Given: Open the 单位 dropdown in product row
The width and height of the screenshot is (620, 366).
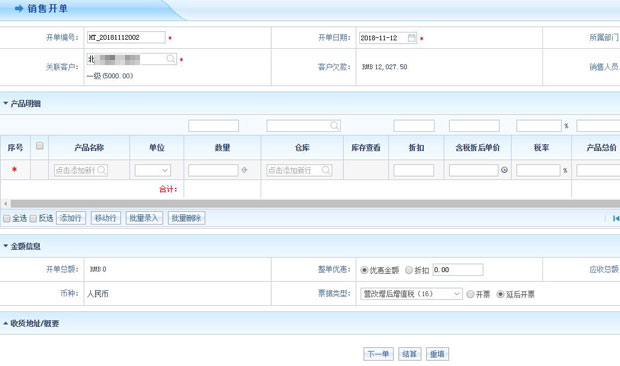Looking at the screenshot, I should pyautogui.click(x=153, y=170).
